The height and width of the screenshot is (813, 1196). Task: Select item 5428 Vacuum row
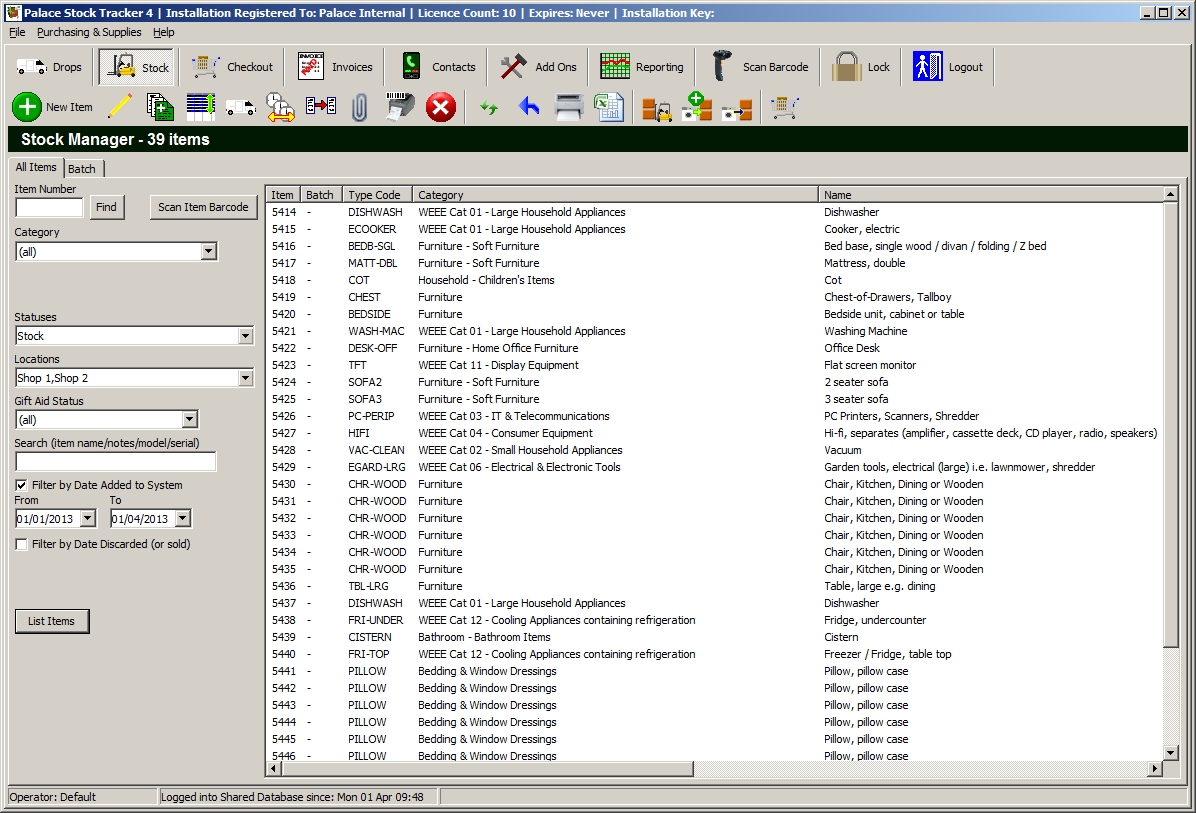714,450
